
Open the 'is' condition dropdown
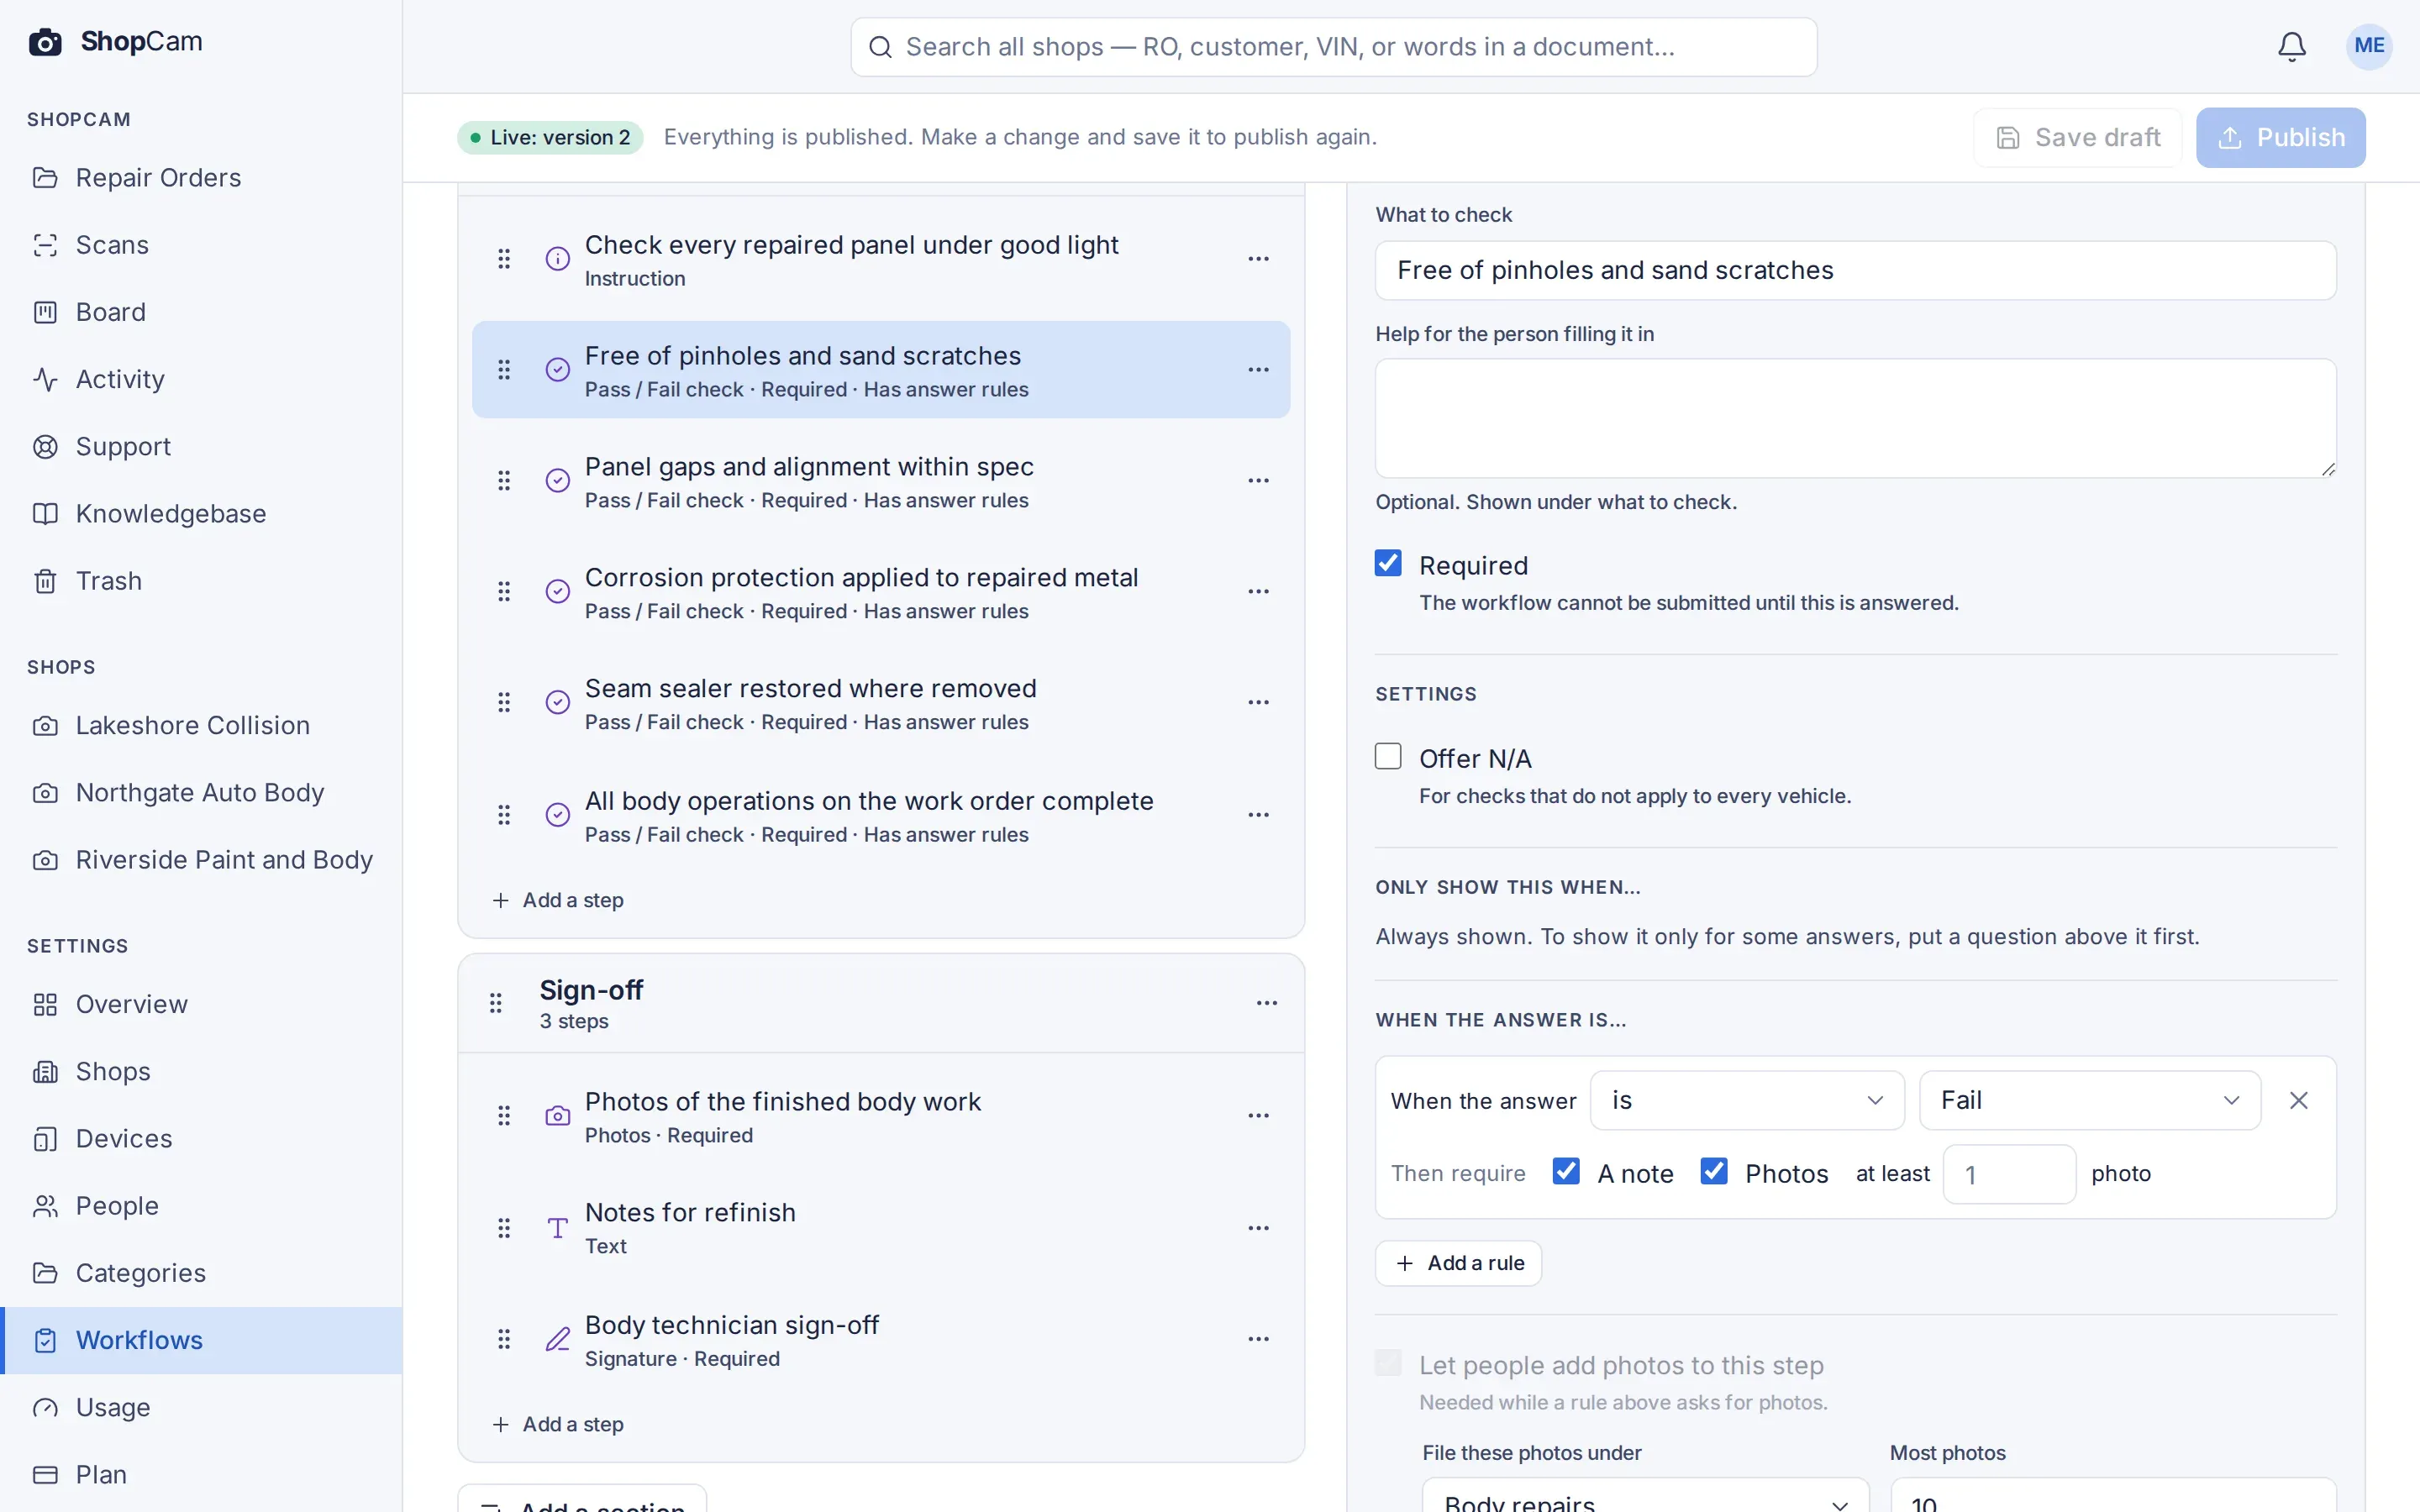point(1747,1101)
